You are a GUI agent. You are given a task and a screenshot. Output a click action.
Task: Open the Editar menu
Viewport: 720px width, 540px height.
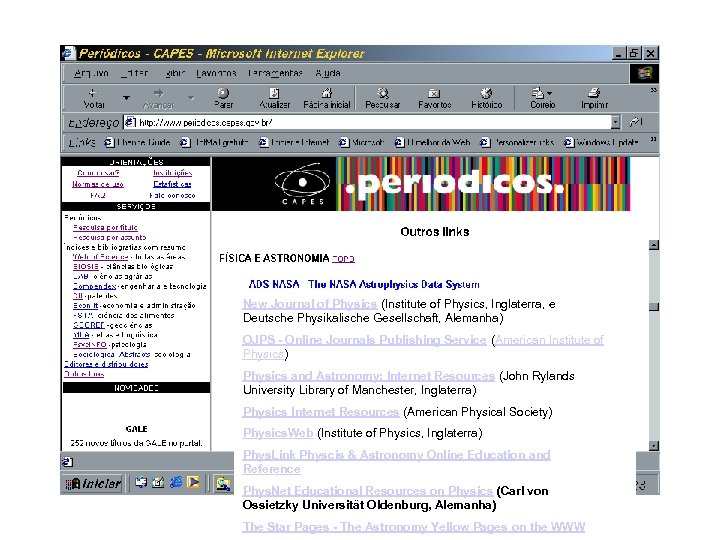[135, 73]
